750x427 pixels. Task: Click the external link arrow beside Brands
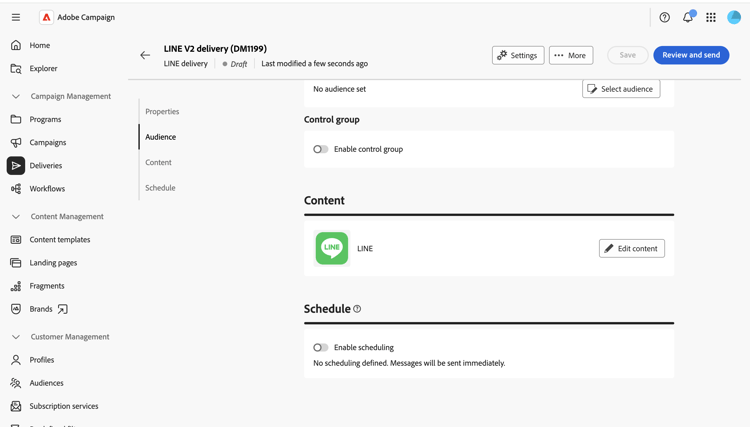click(x=63, y=309)
